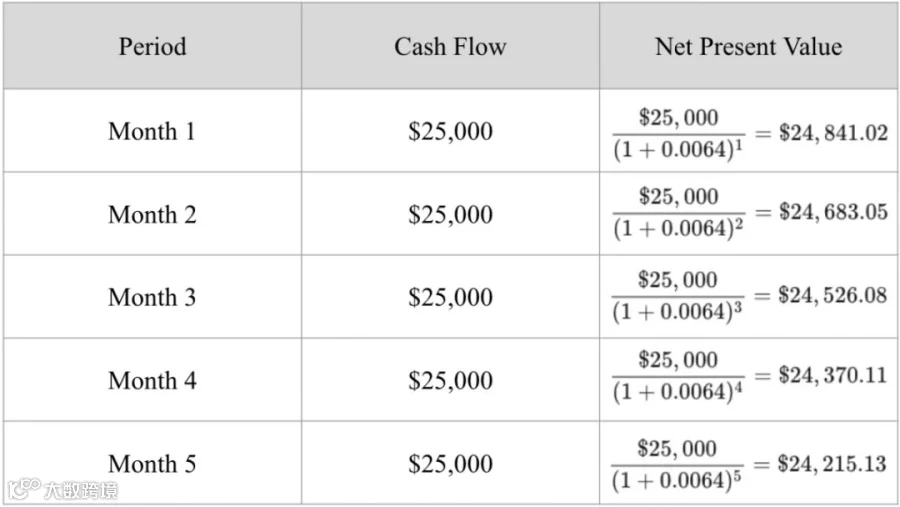The image size is (900, 507).
Task: Click the Month 1 period cell
Action: click(152, 131)
